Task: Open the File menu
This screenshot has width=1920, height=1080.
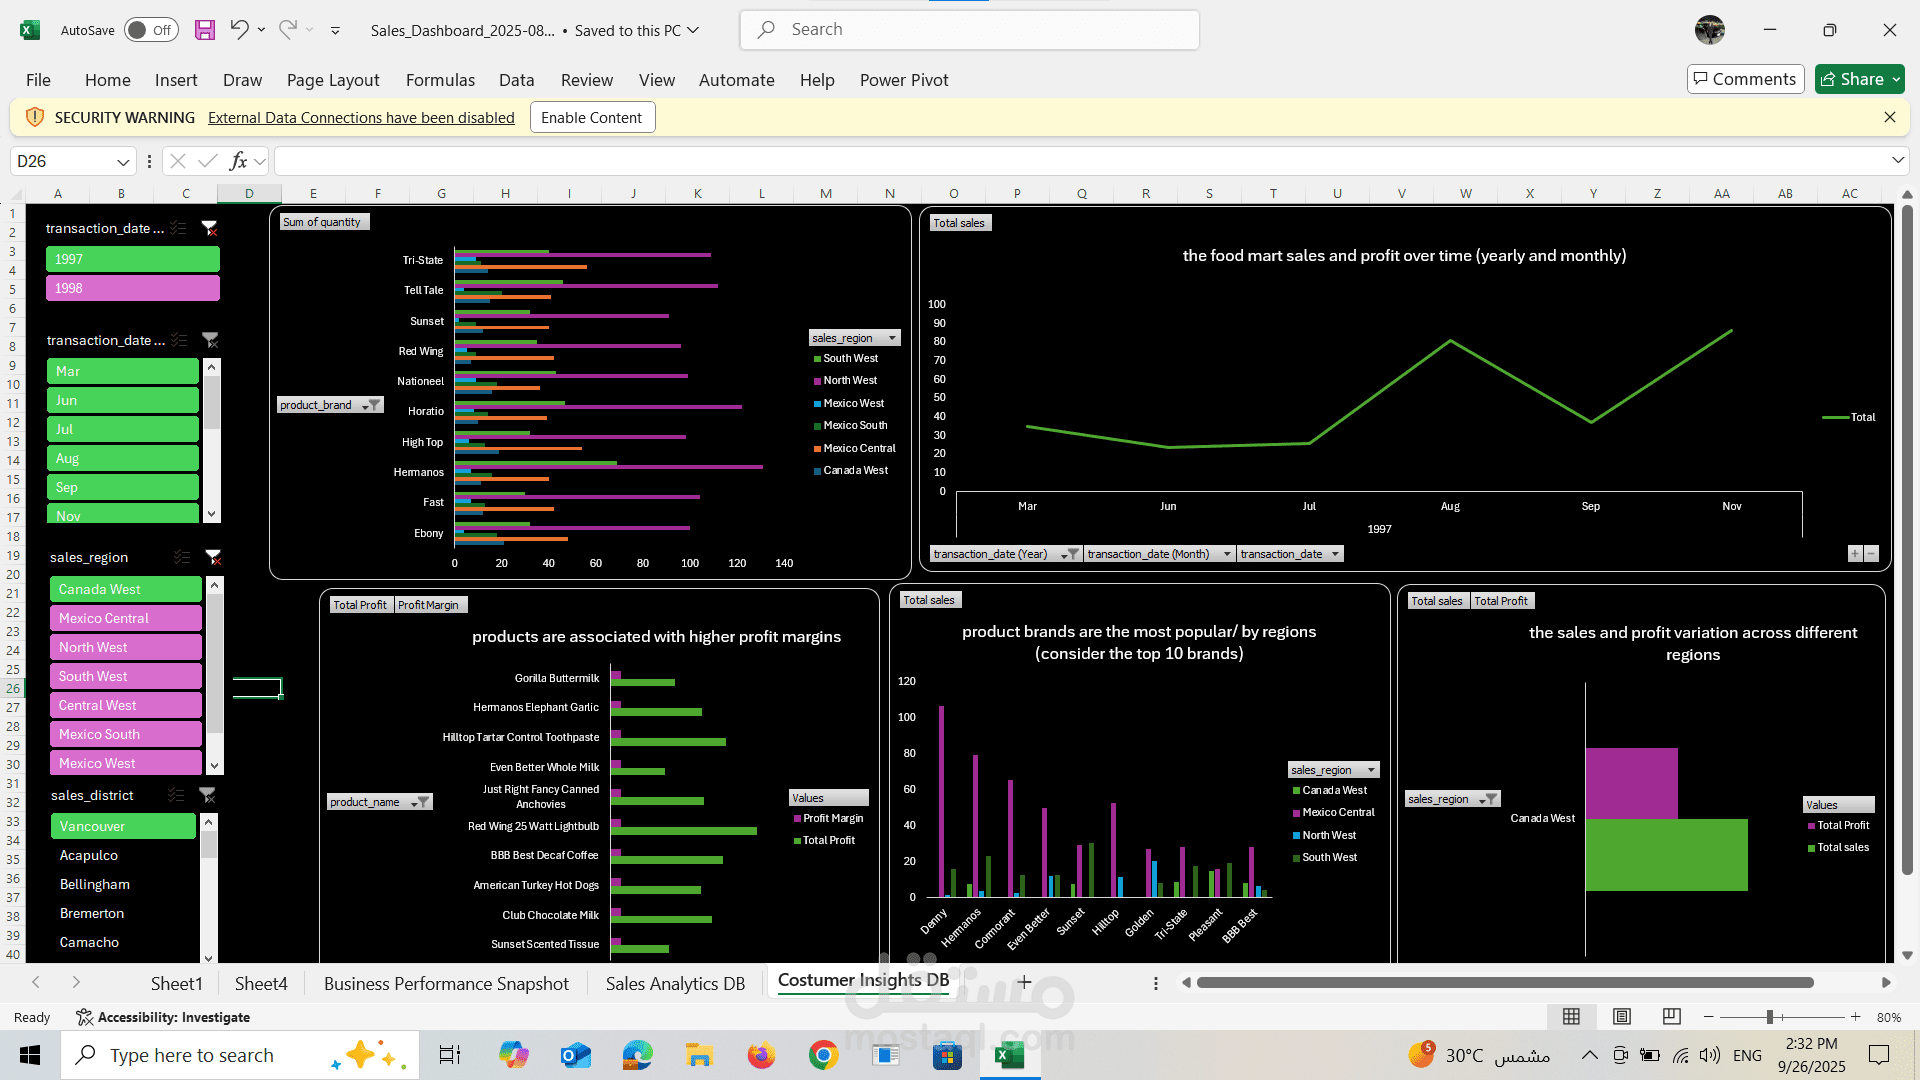Action: click(x=38, y=80)
